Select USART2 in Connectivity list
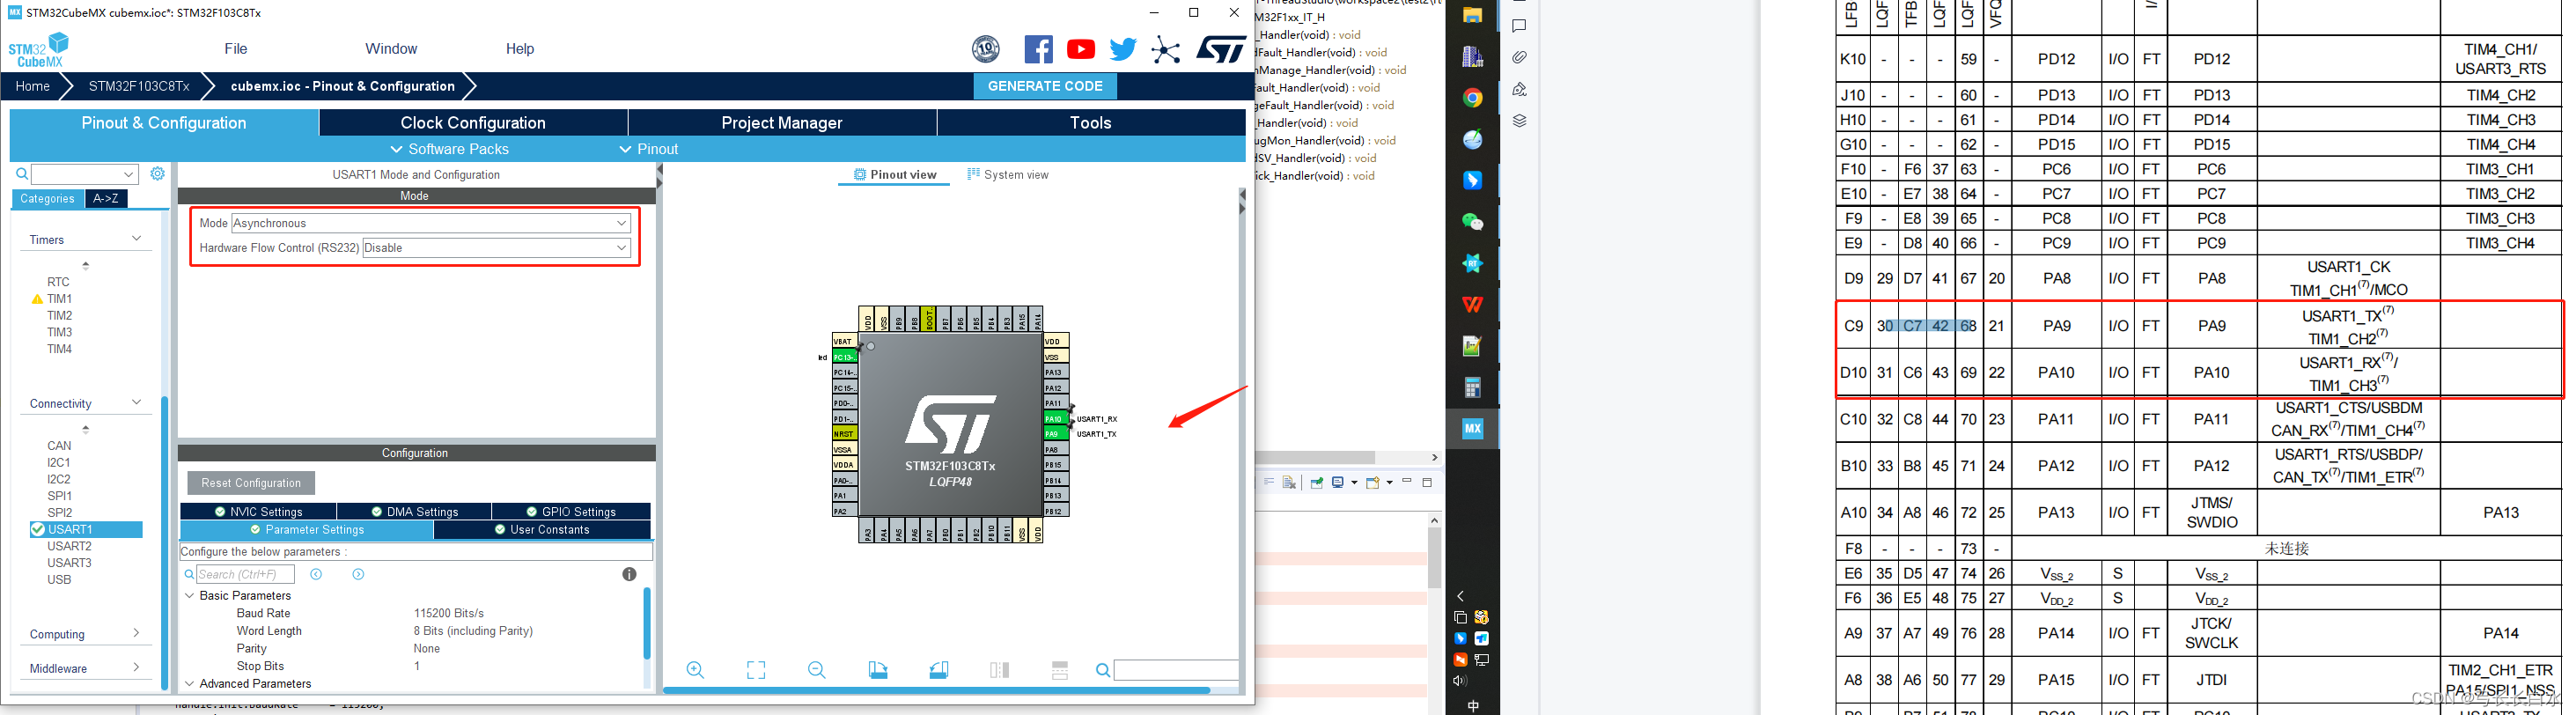 pos(69,546)
